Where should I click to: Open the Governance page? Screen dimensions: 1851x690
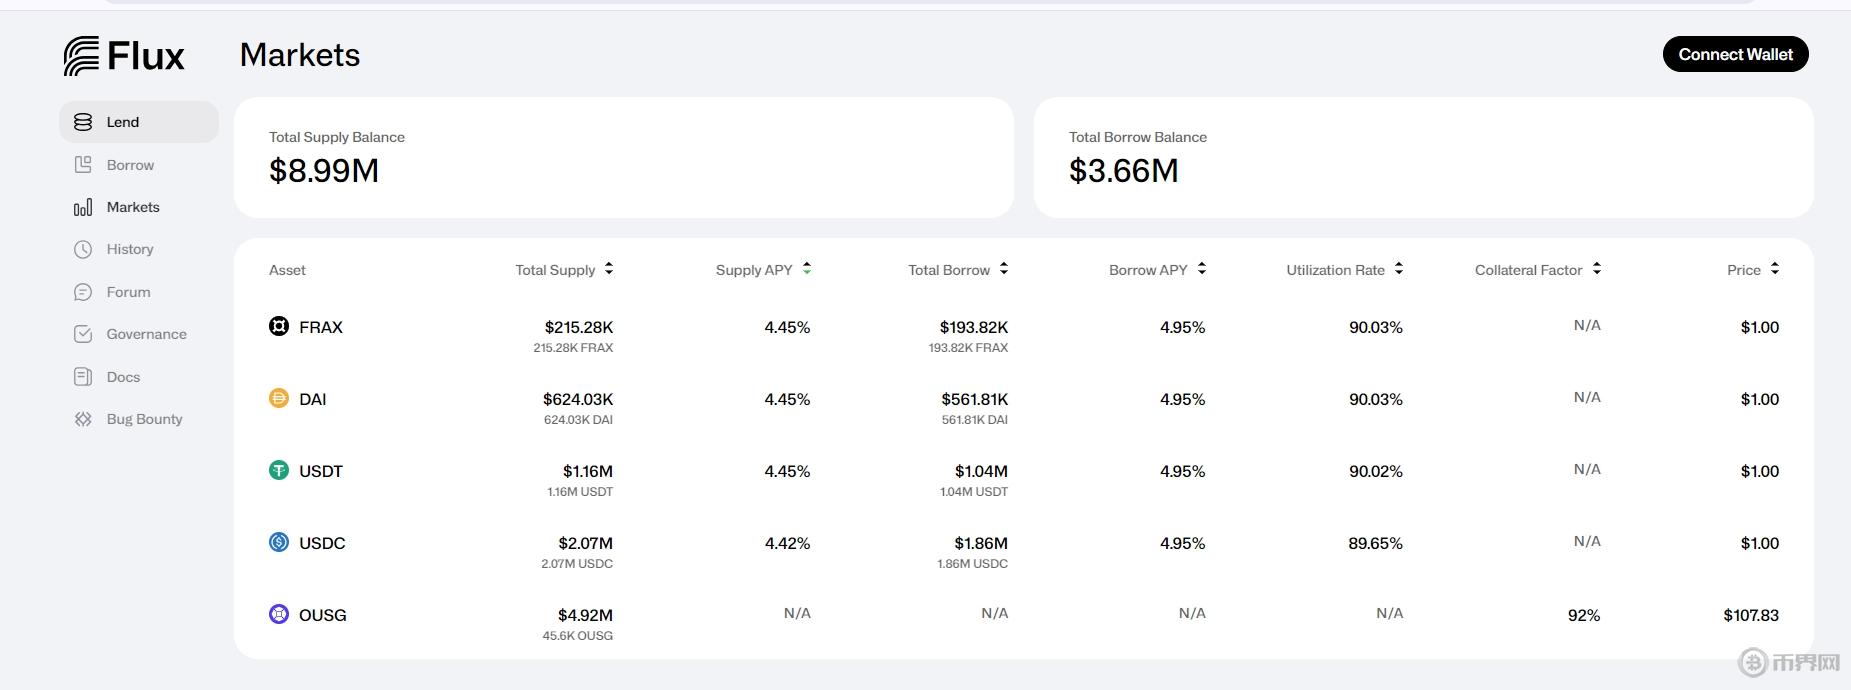[139, 334]
